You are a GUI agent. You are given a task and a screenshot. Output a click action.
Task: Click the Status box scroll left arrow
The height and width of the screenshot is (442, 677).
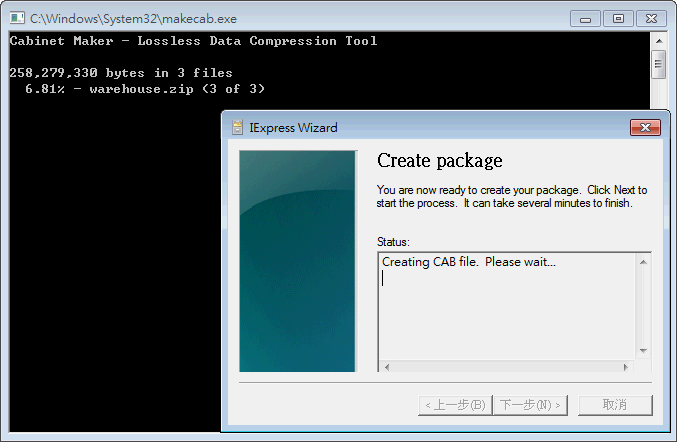(387, 367)
